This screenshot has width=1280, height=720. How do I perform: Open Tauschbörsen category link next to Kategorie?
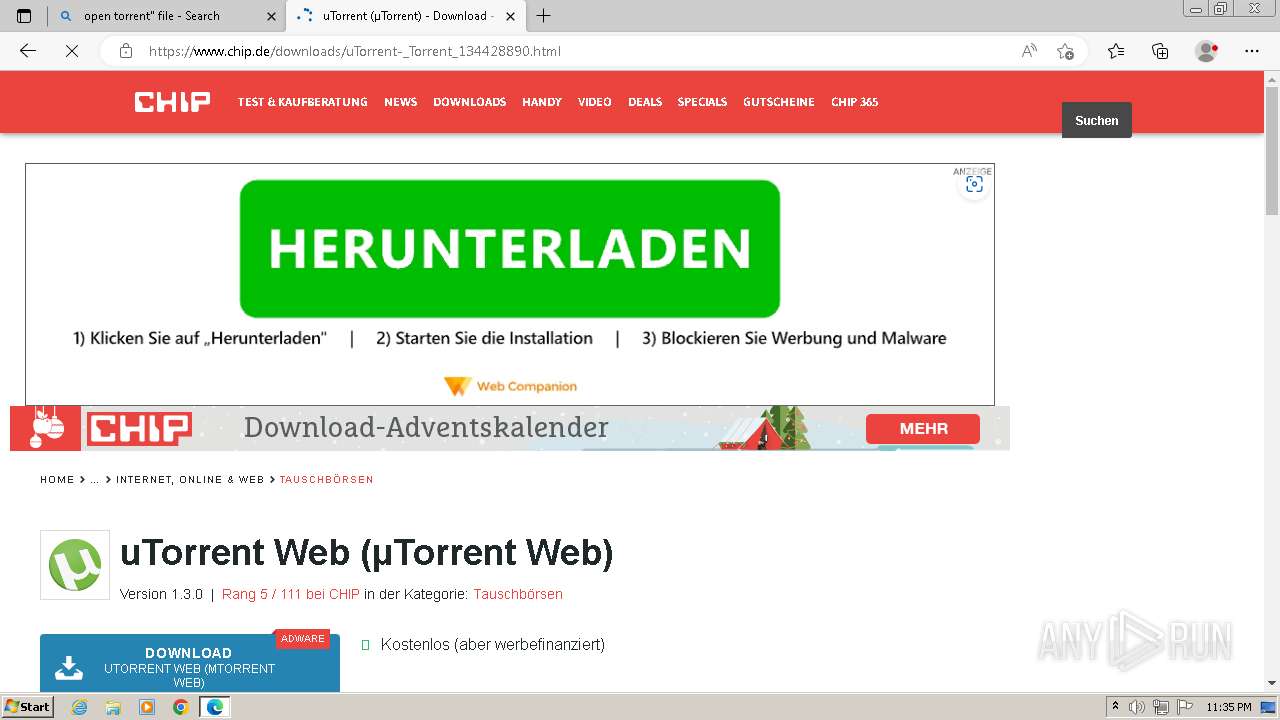(x=518, y=594)
